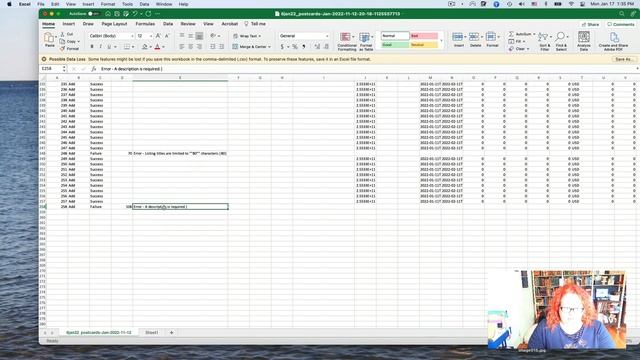Open the Comments button
The image size is (640, 360).
click(620, 24)
